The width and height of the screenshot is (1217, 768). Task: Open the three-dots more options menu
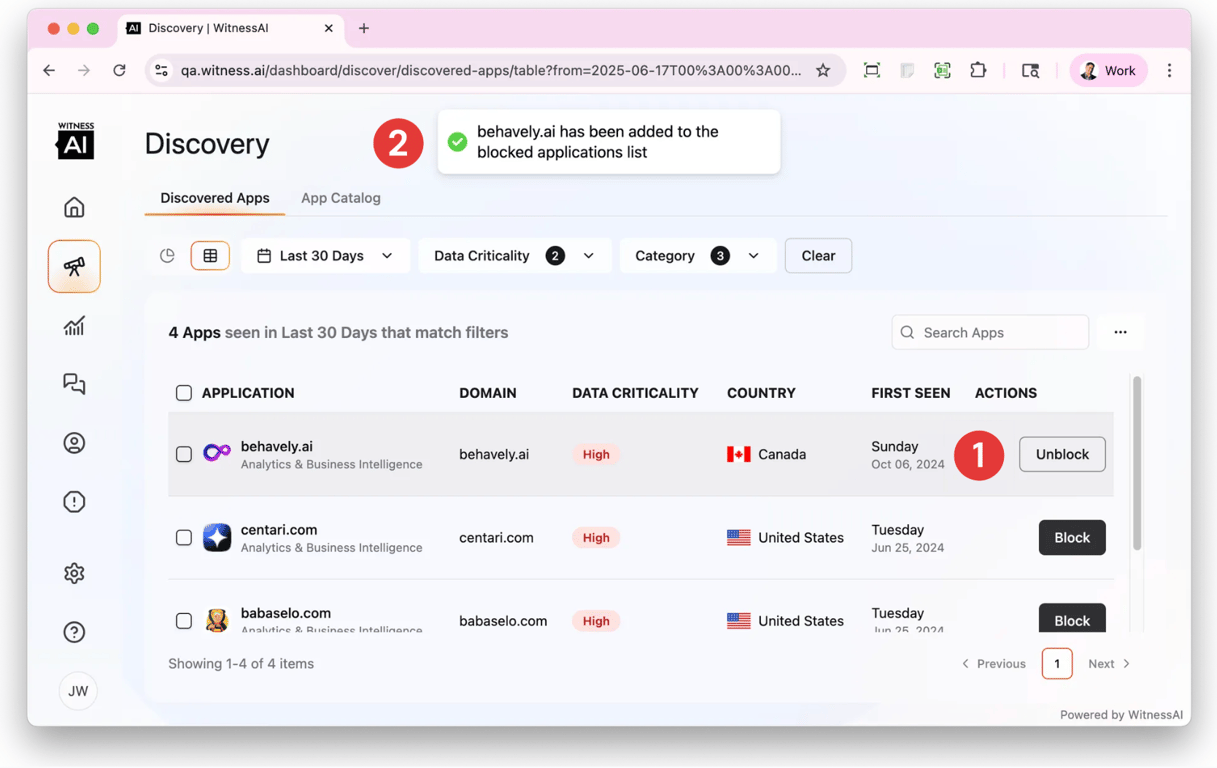pyautogui.click(x=1120, y=332)
